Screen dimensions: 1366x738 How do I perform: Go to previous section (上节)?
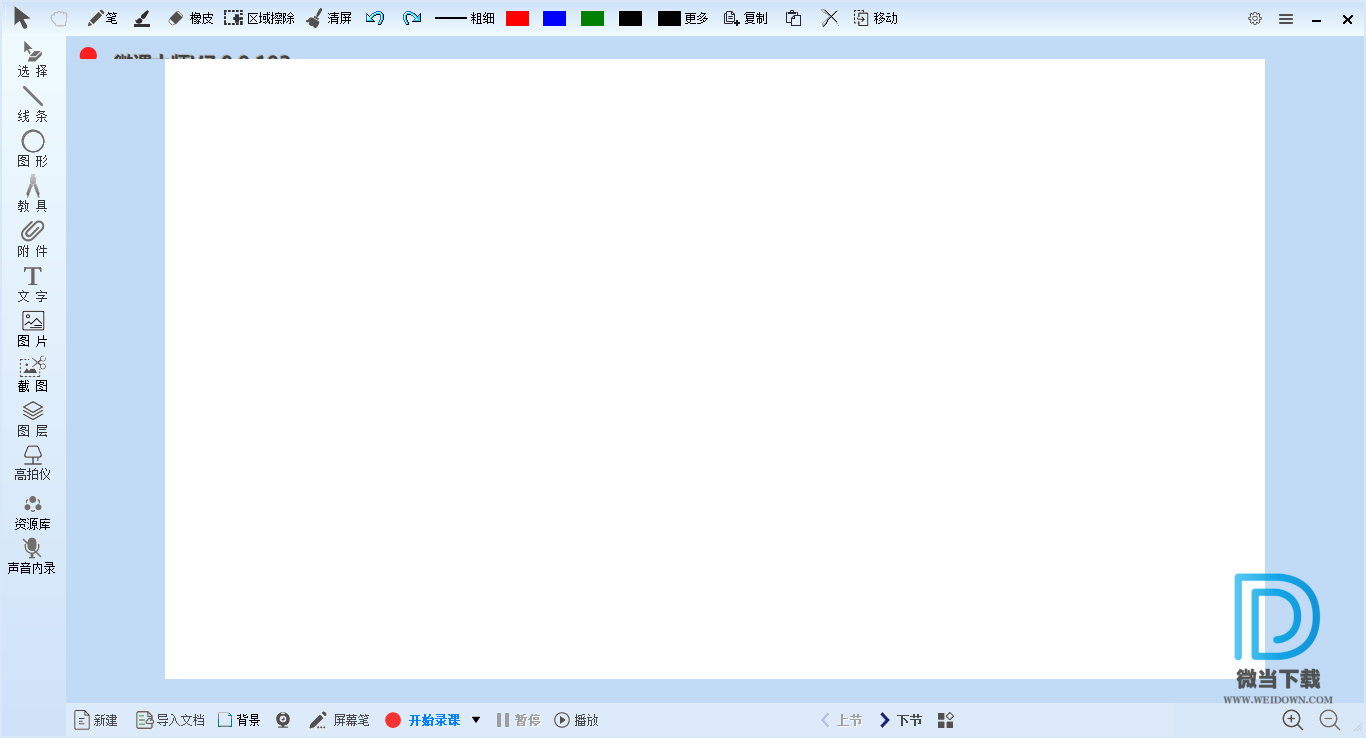coord(841,720)
